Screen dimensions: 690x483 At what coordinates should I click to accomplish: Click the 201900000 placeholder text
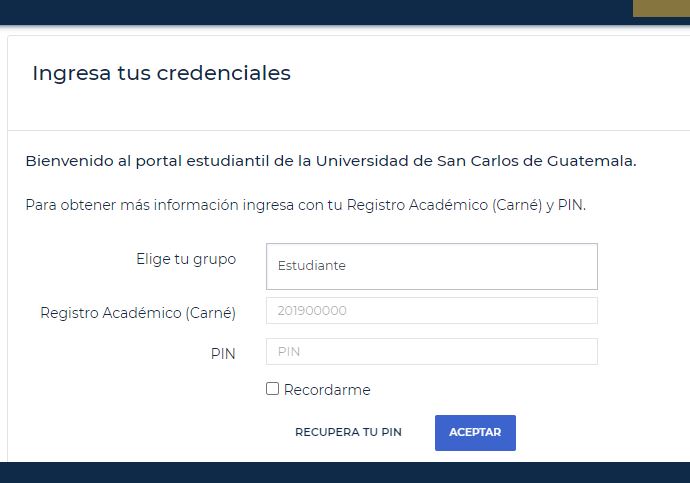(x=312, y=311)
